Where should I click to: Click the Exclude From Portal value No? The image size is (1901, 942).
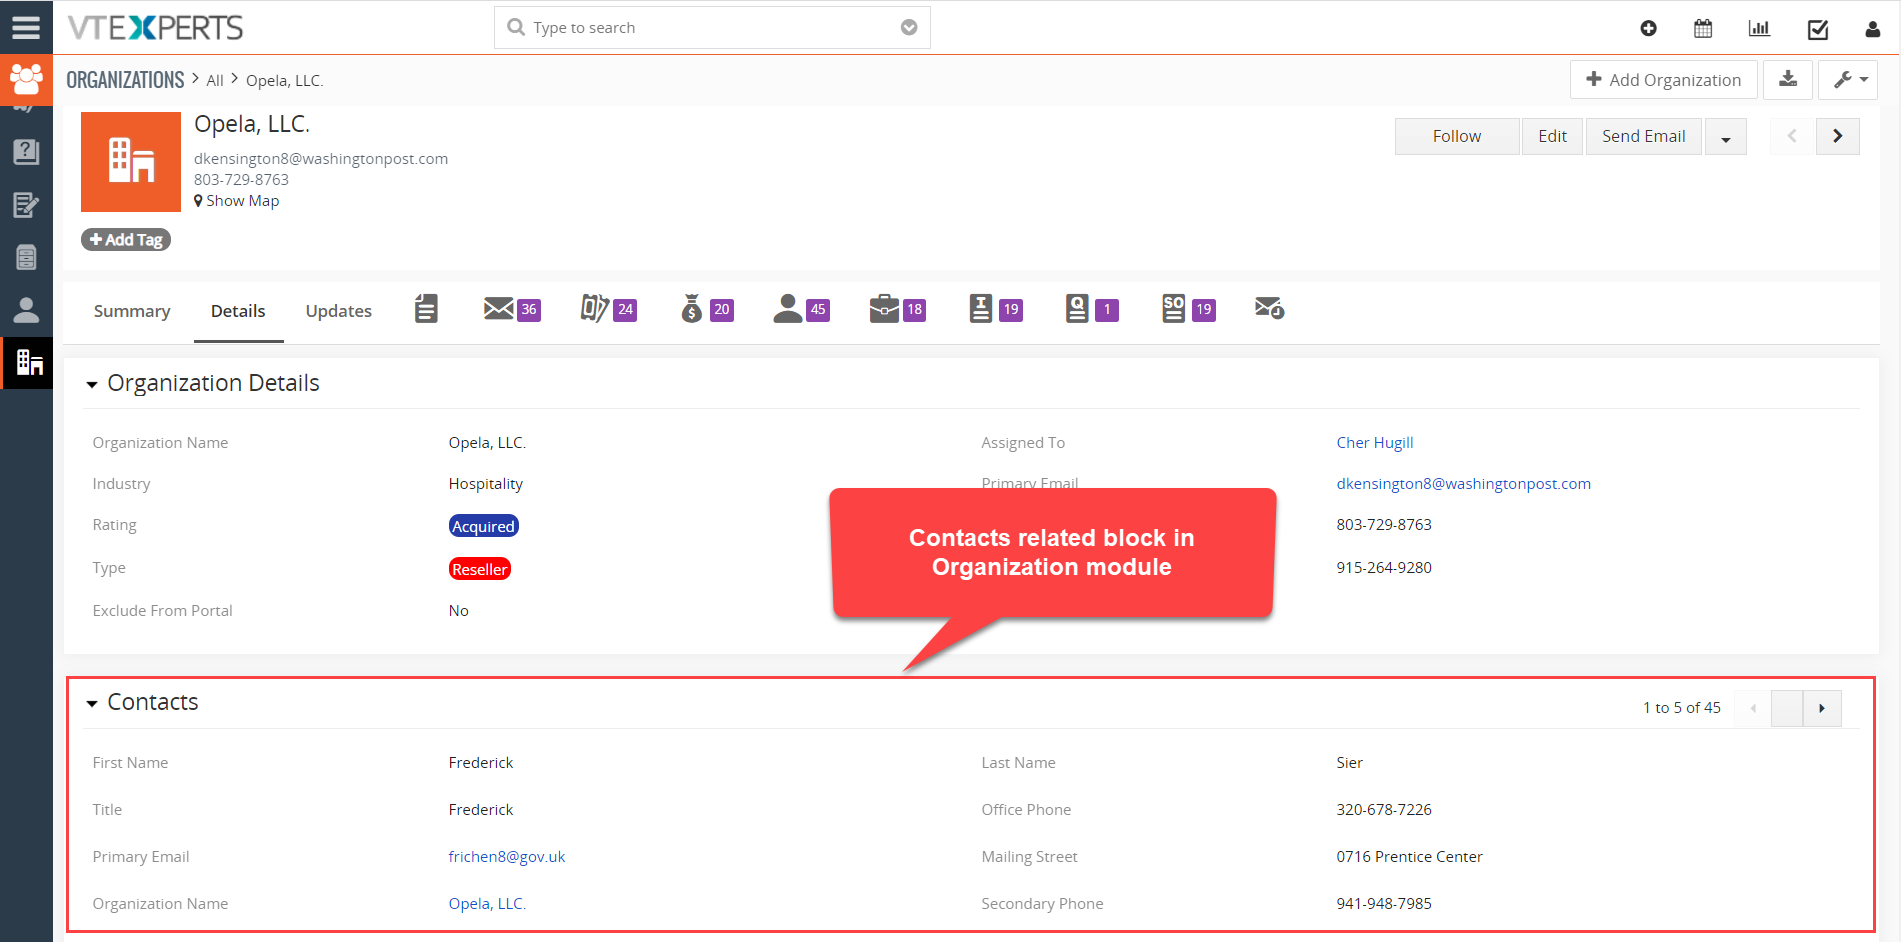pos(458,611)
